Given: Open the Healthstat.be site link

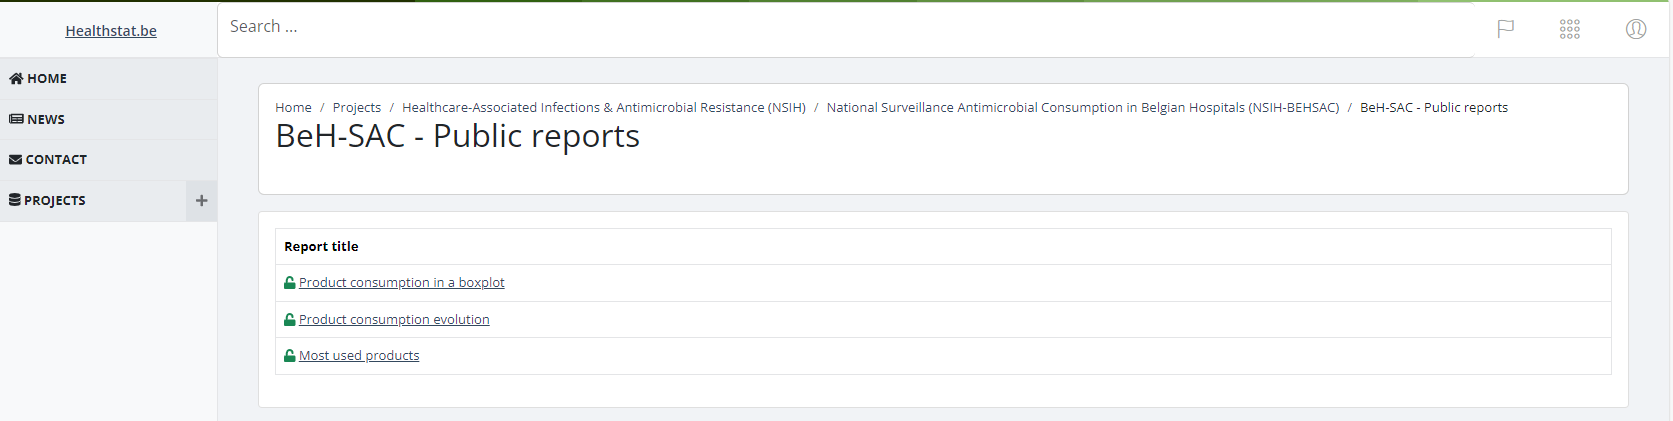Looking at the screenshot, I should coord(111,31).
